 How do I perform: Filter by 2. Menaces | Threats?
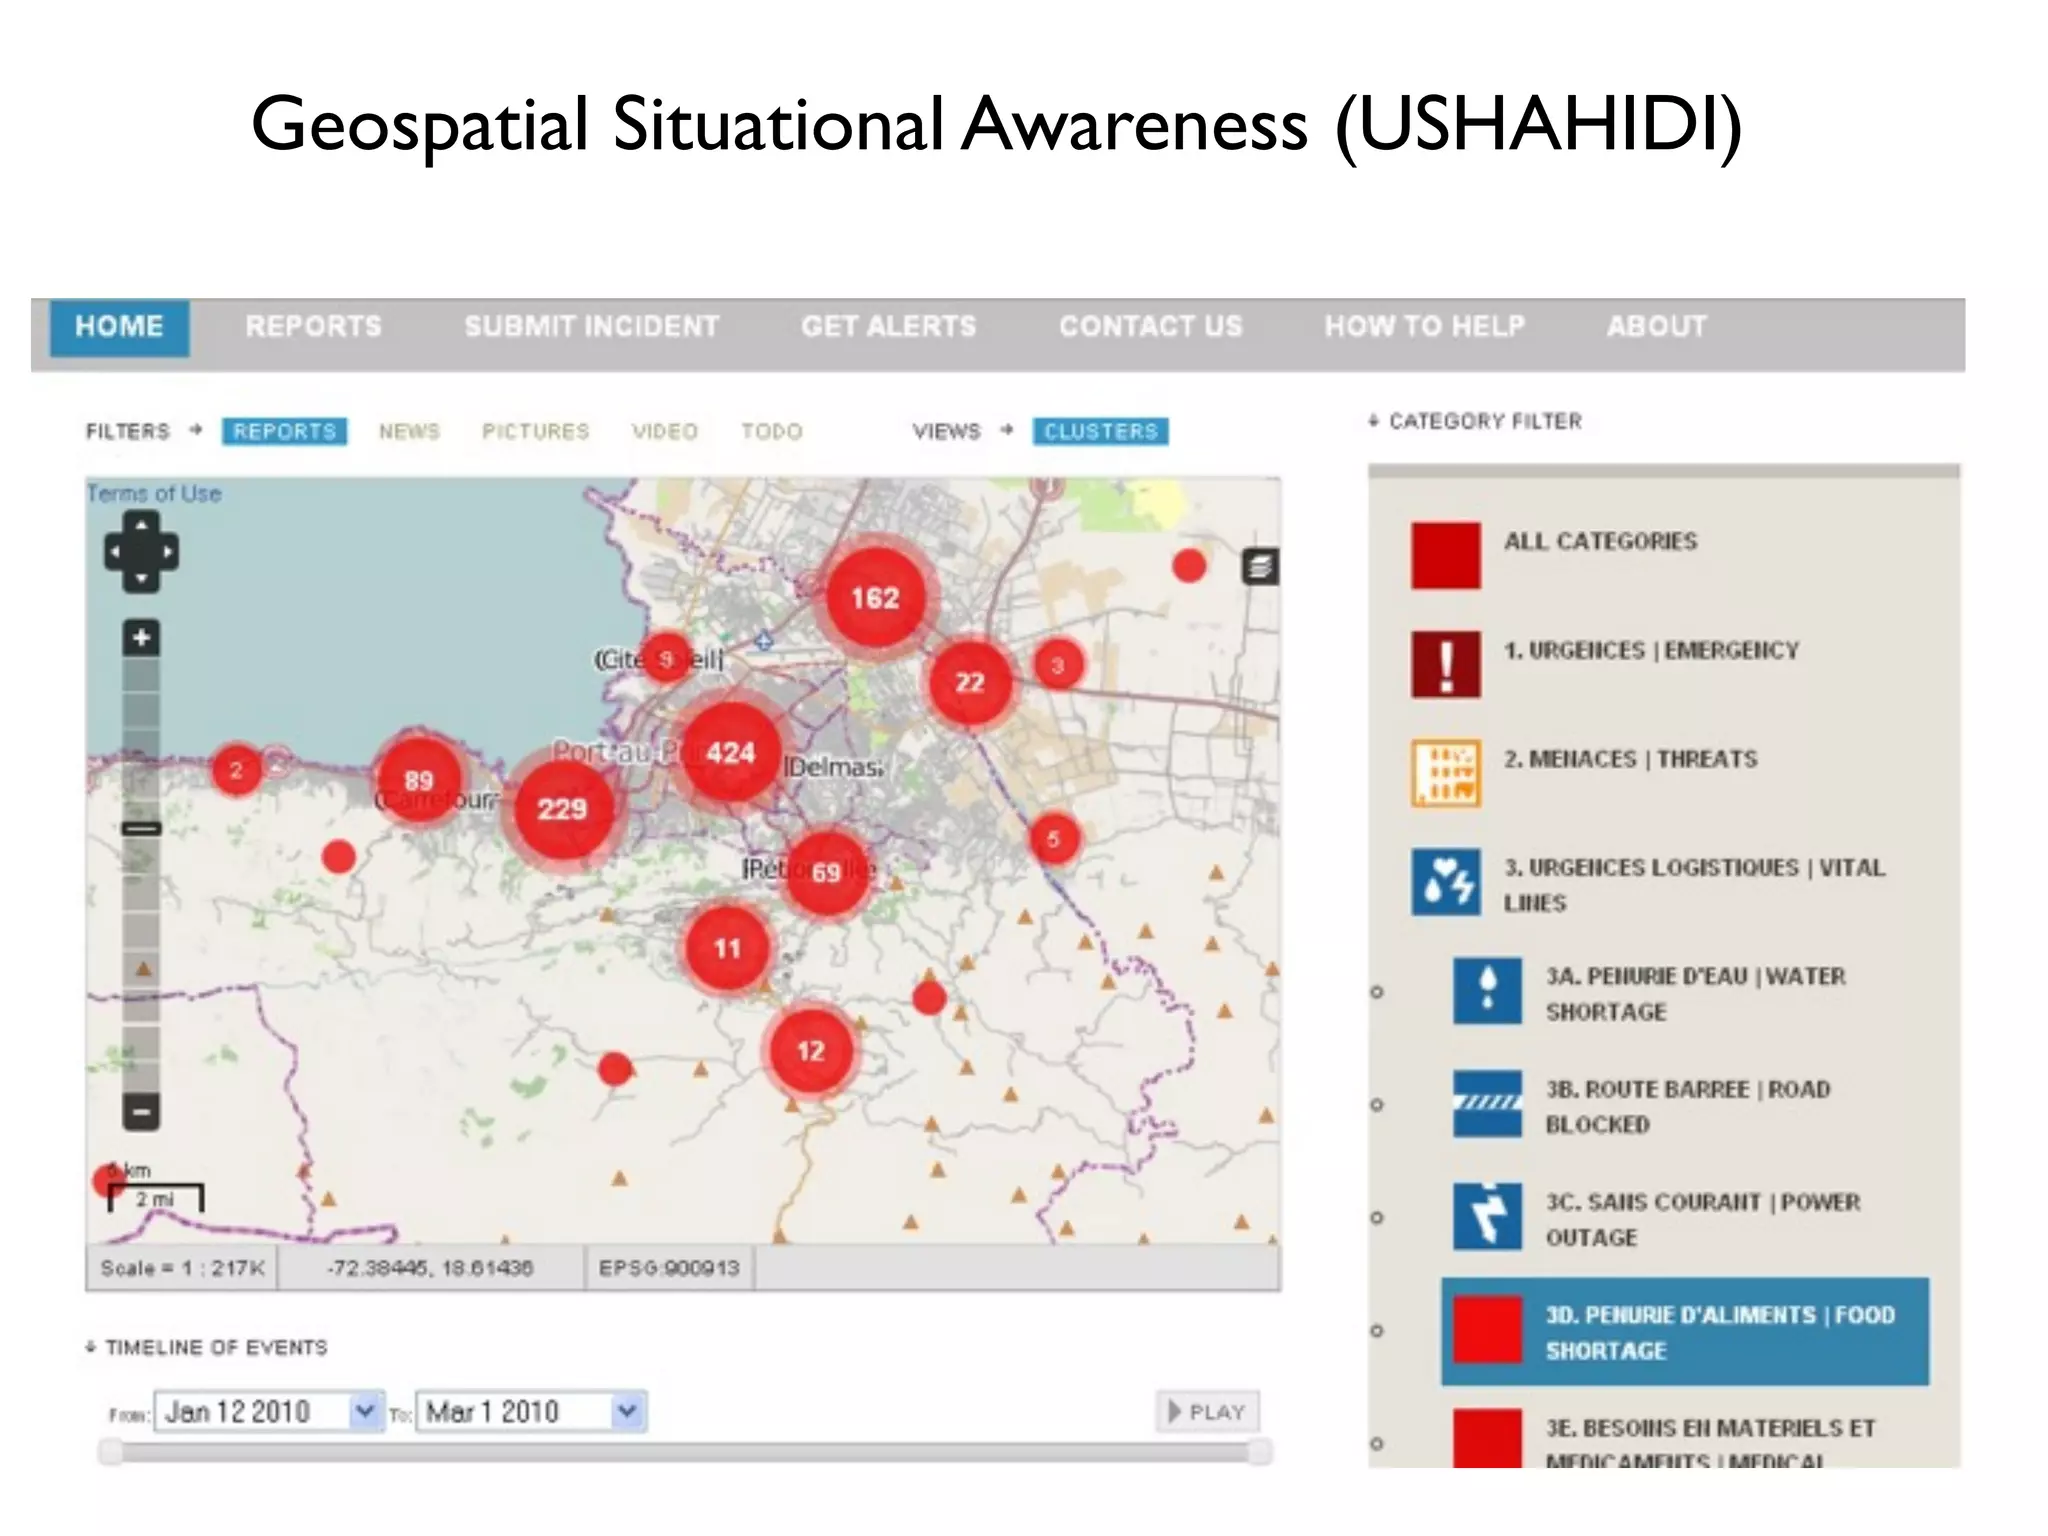(1630, 759)
